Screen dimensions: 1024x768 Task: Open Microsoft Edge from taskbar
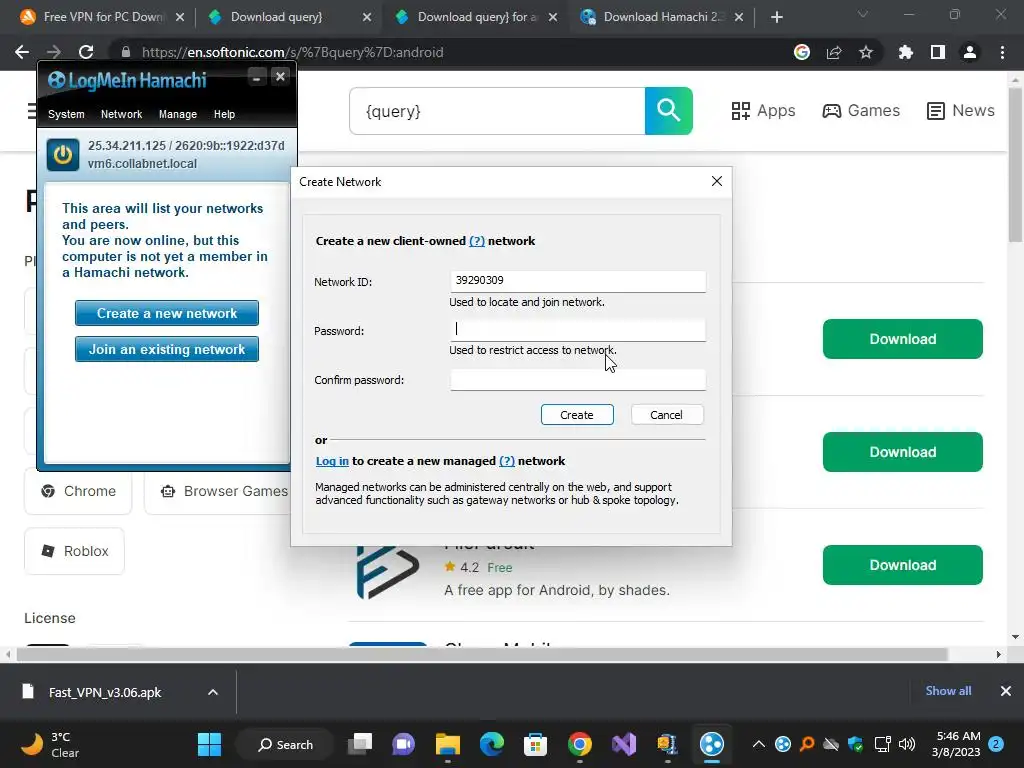coord(492,744)
